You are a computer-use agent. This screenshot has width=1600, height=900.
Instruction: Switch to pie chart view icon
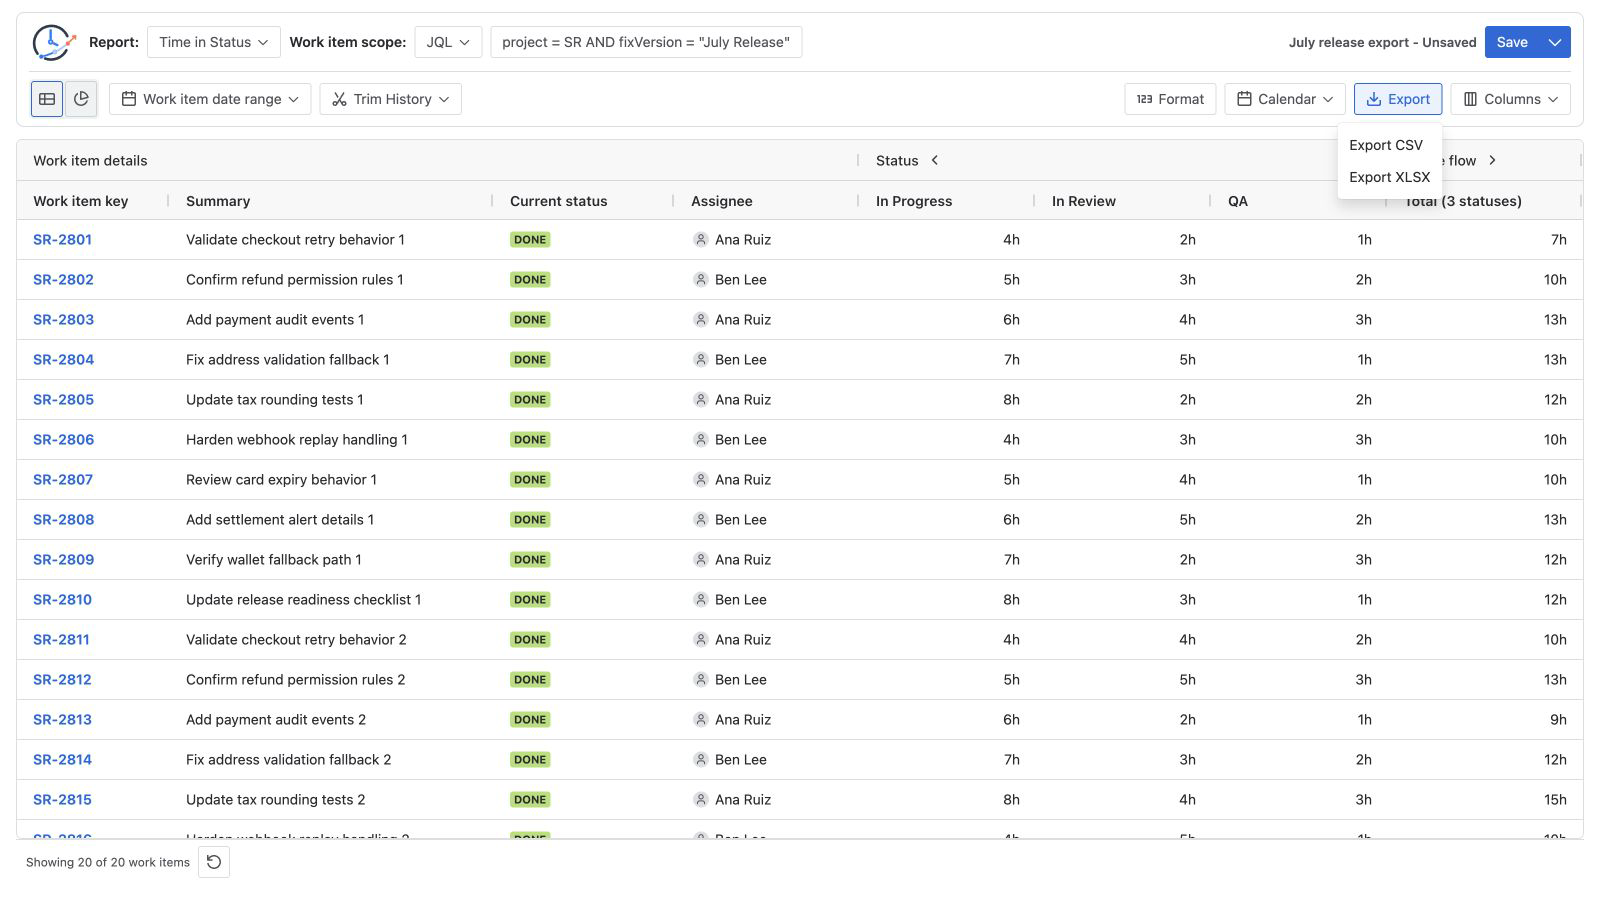(x=81, y=99)
